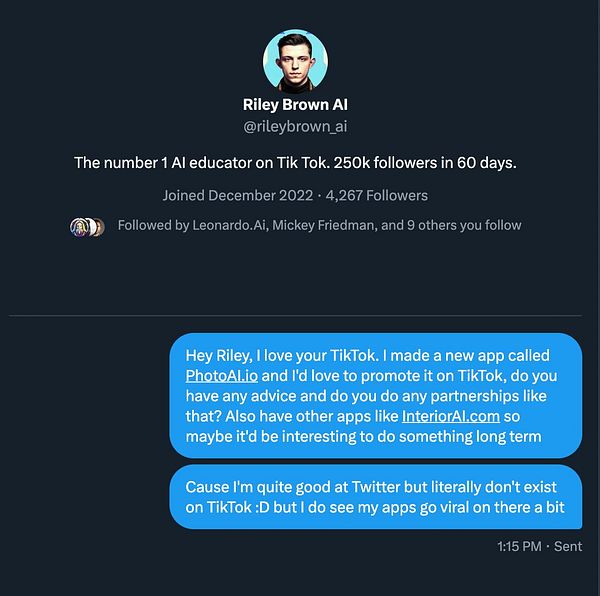Open Riley Brown AI's profile picture
This screenshot has width=600, height=596.
coord(295,61)
